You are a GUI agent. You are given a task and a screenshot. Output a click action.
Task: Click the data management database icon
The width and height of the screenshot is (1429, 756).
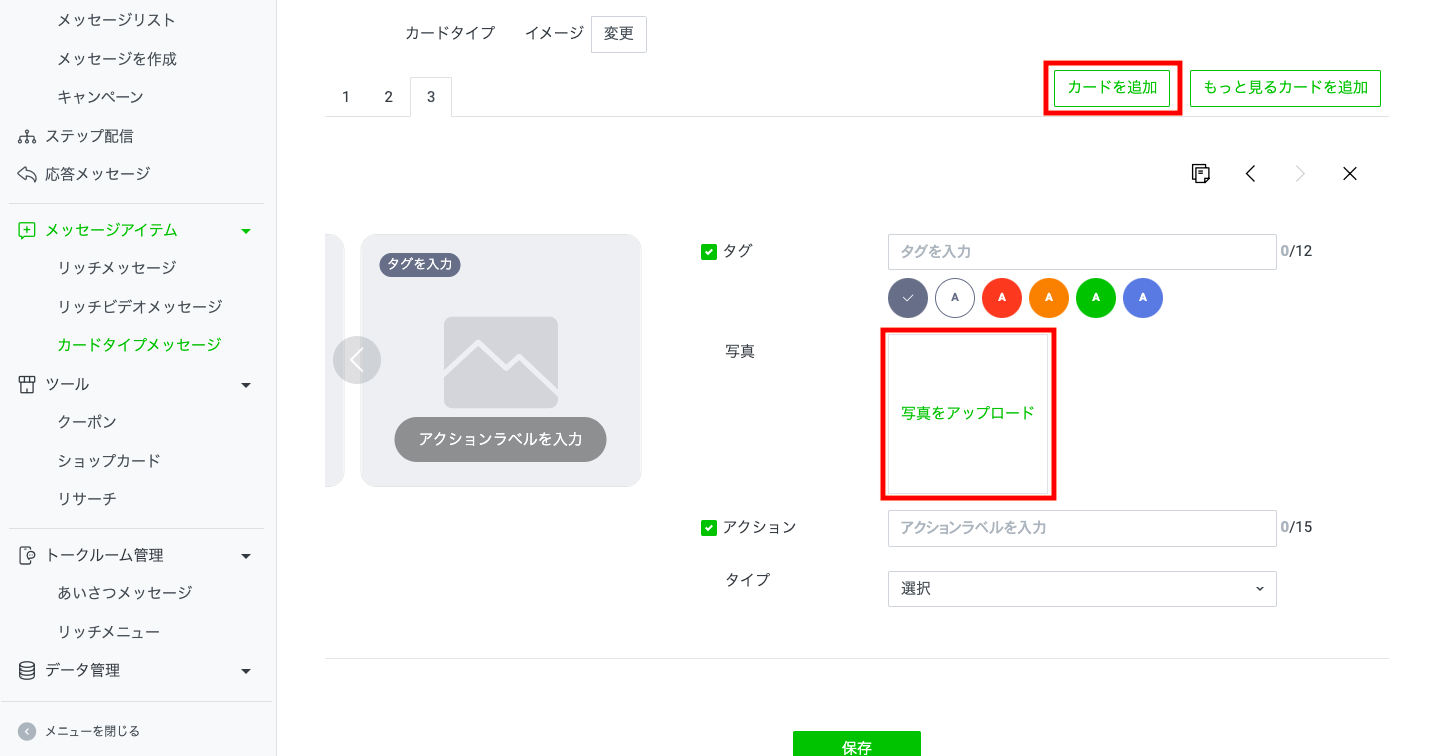tap(27, 670)
